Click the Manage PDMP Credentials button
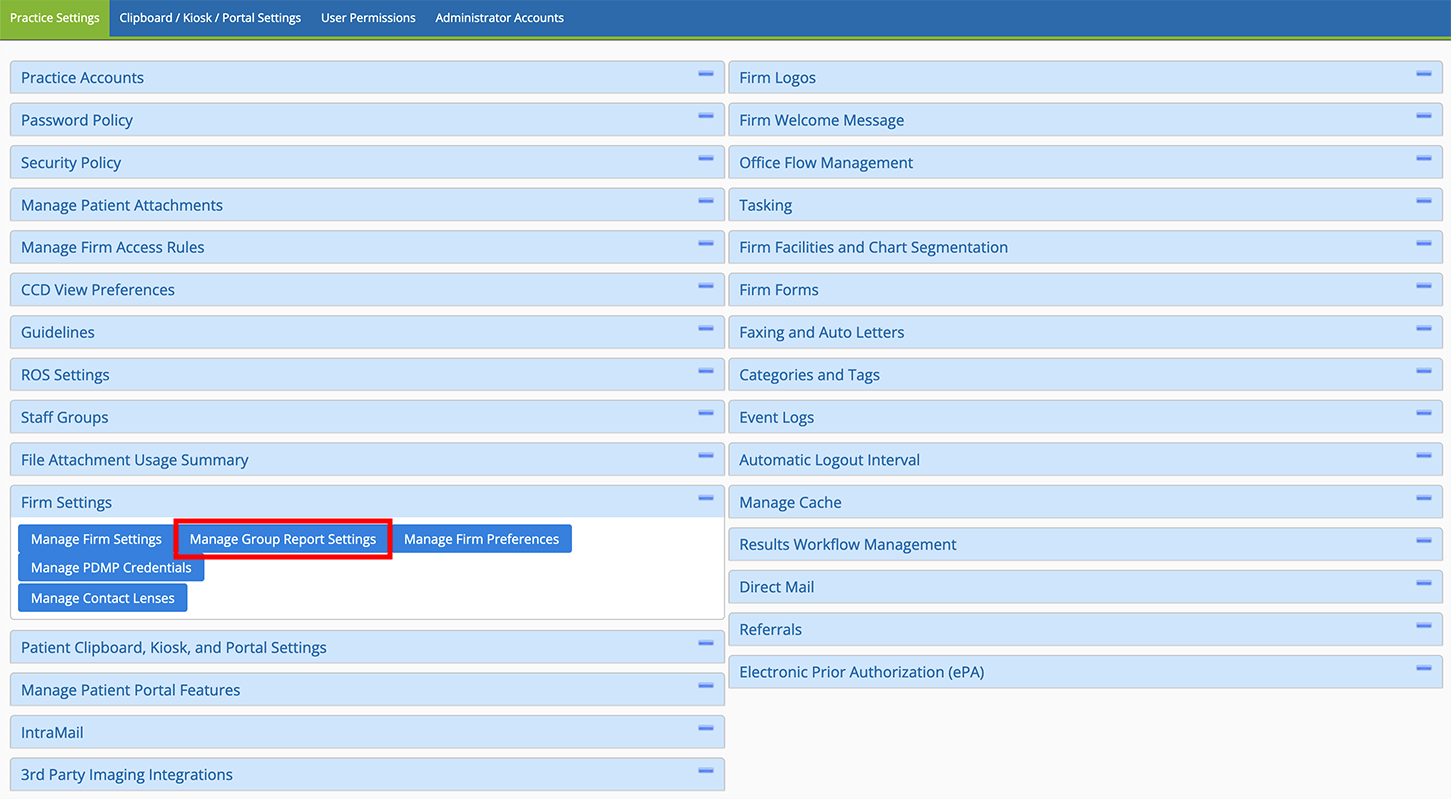 [x=111, y=568]
